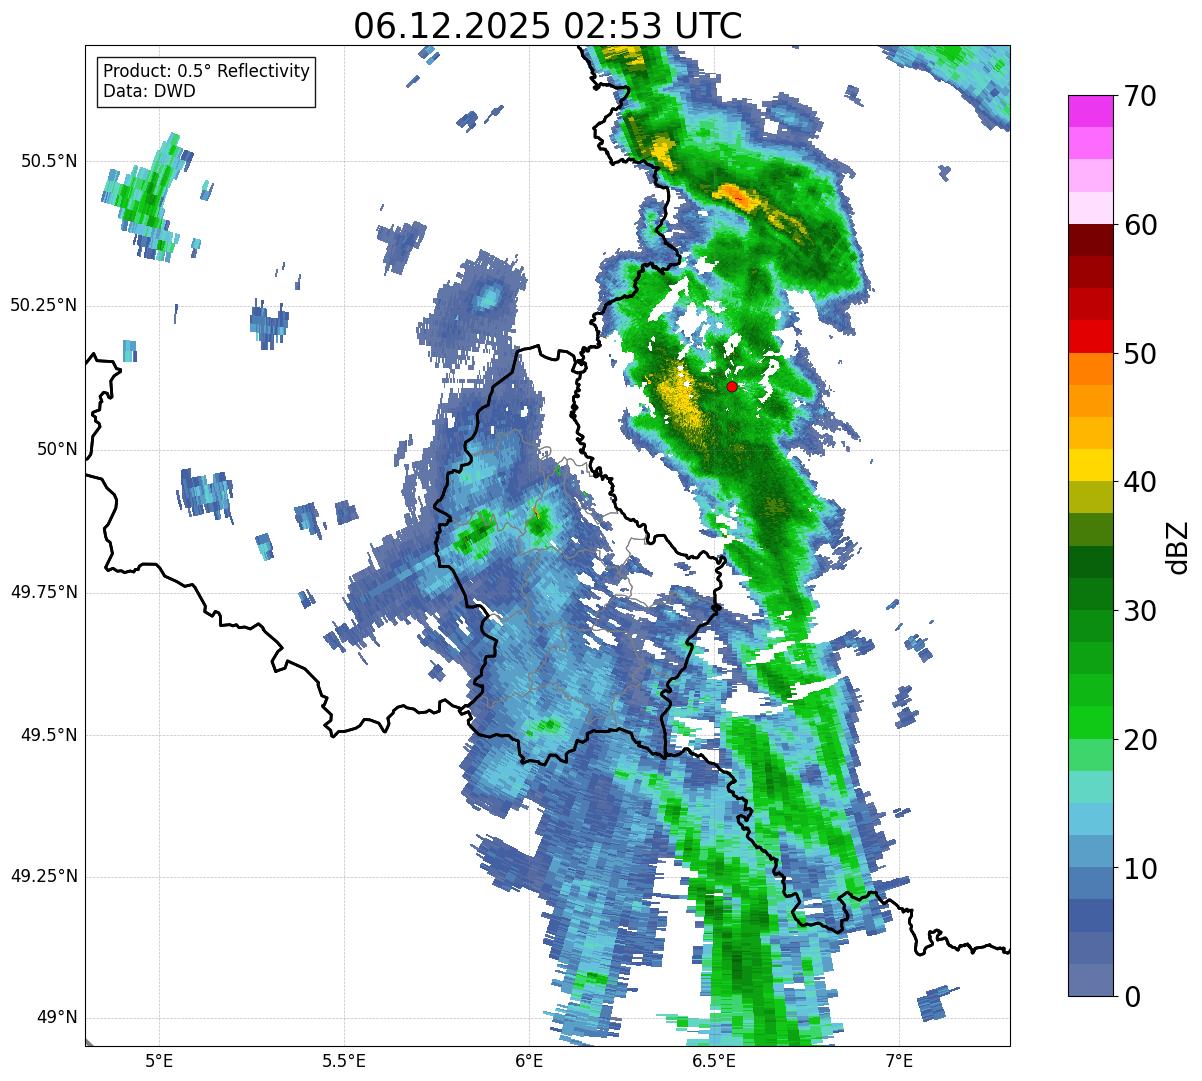
Task: Click the 50°N latitude tick label
Action: pyautogui.click(x=56, y=450)
